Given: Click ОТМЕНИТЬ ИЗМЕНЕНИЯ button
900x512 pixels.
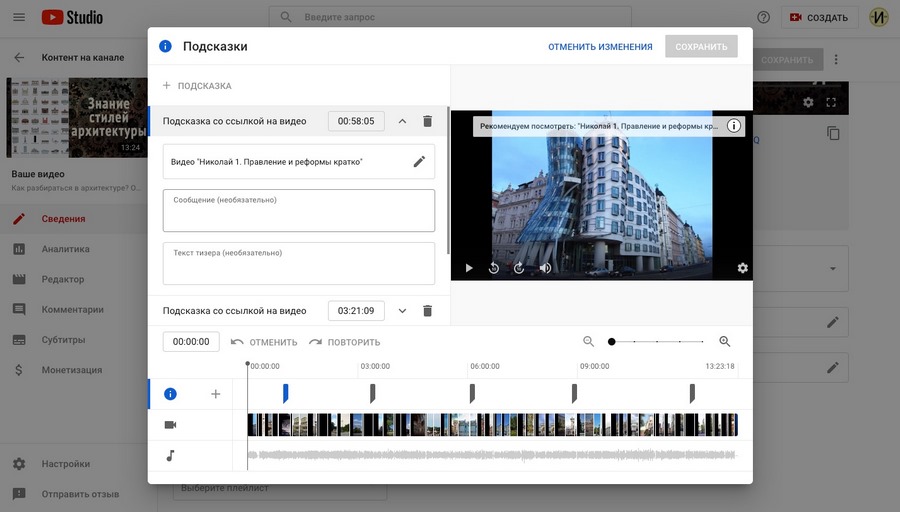Looking at the screenshot, I should [600, 47].
